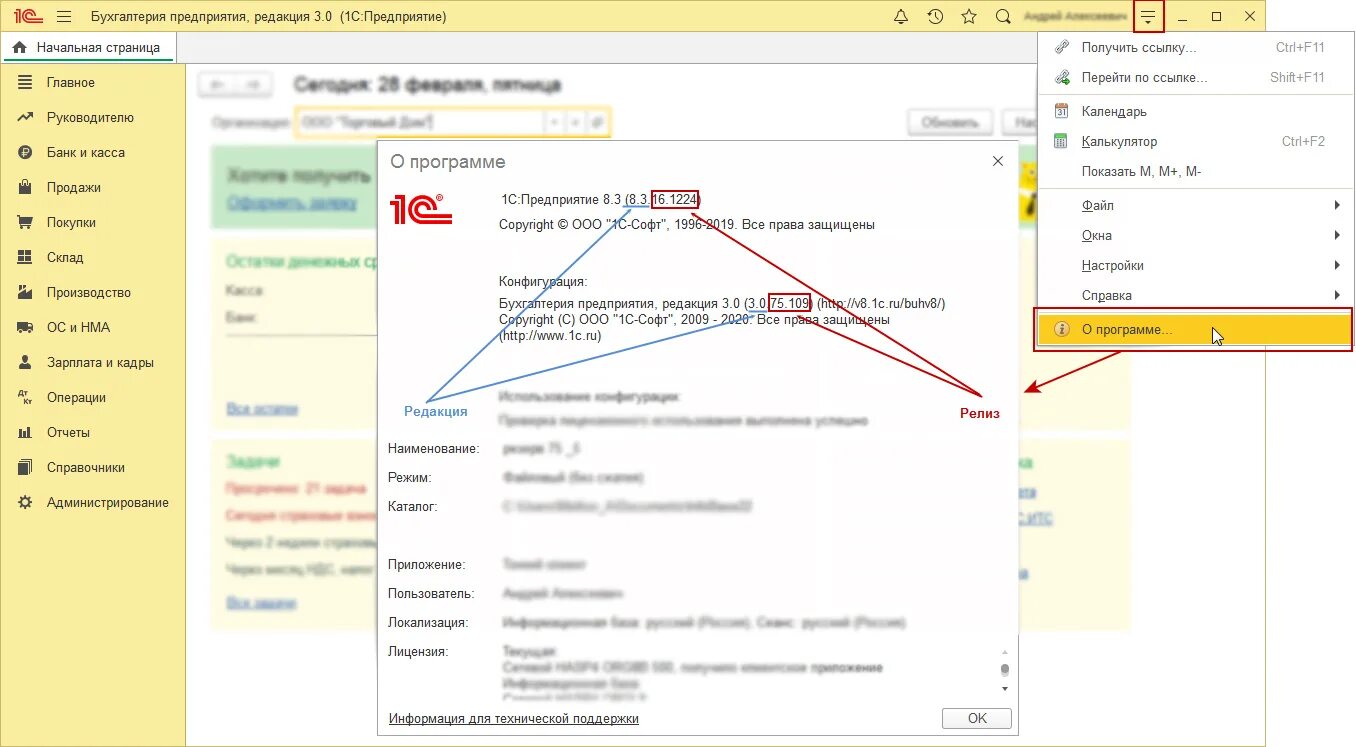Open the history clock icon
The height and width of the screenshot is (747, 1356).
click(x=935, y=17)
